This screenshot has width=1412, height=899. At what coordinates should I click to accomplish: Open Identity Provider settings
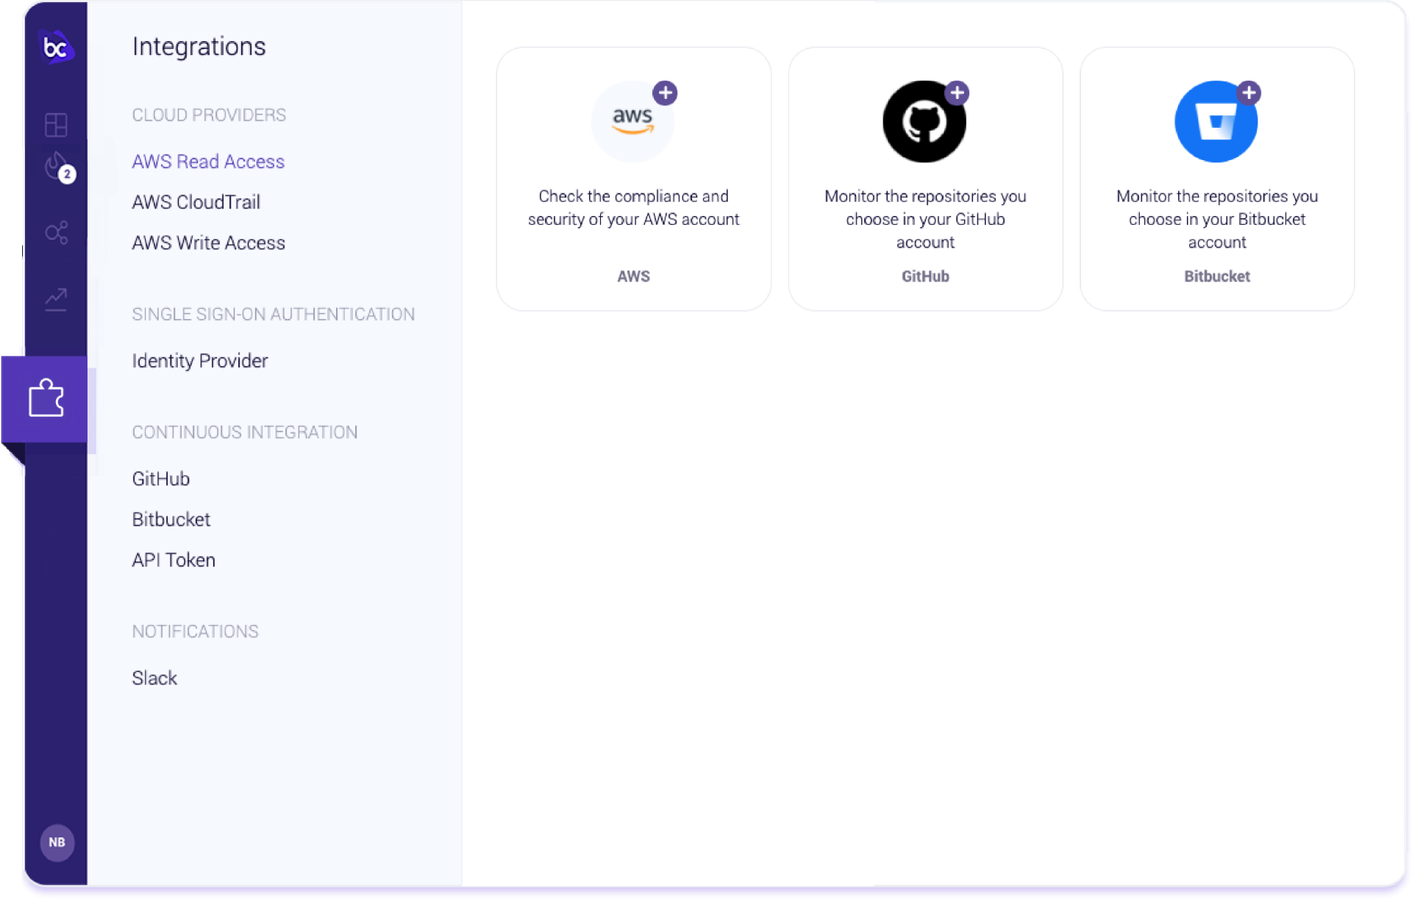pyautogui.click(x=200, y=361)
